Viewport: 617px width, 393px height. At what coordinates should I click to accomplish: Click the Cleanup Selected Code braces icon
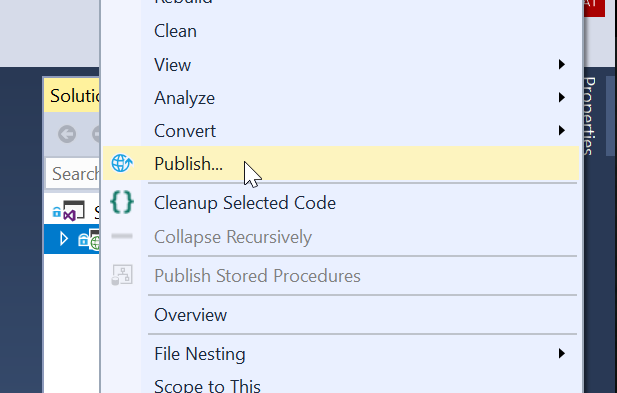click(122, 202)
